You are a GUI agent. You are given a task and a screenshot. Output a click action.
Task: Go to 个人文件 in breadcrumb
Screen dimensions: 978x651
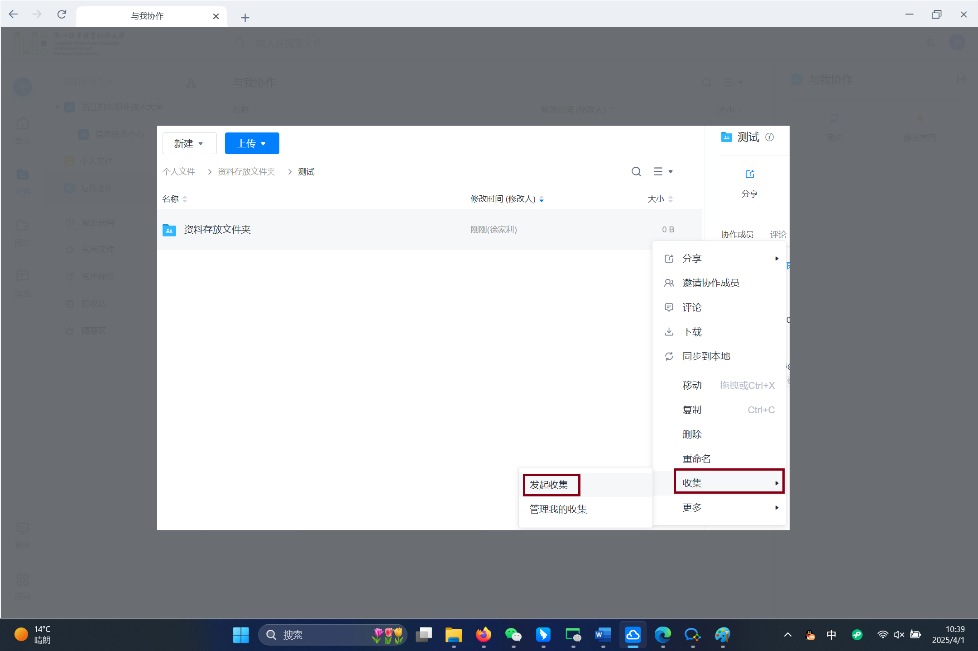click(x=179, y=172)
